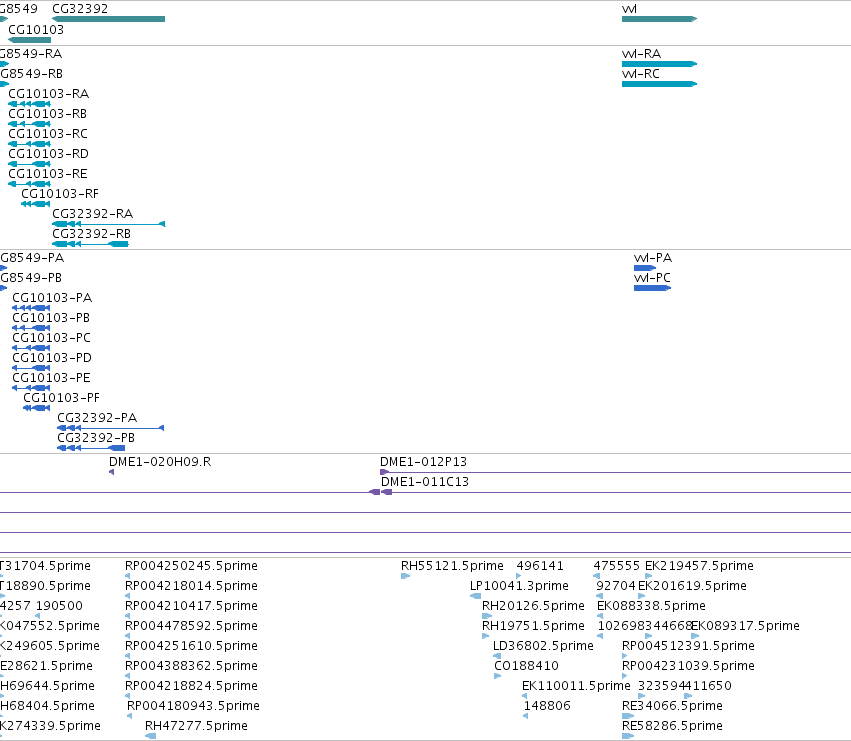Open the RP004218824.5prime EST label

point(192,687)
